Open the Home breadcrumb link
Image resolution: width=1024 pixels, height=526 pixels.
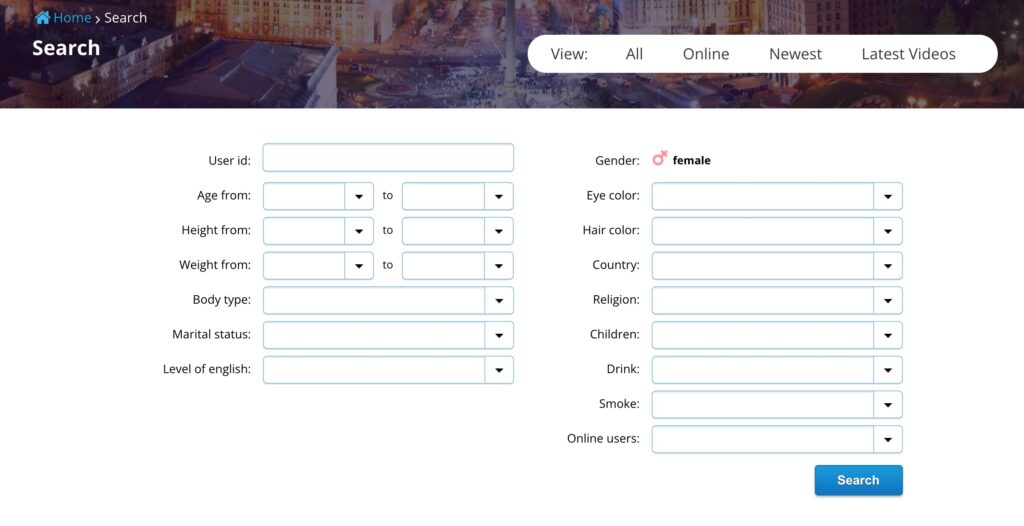tap(72, 18)
